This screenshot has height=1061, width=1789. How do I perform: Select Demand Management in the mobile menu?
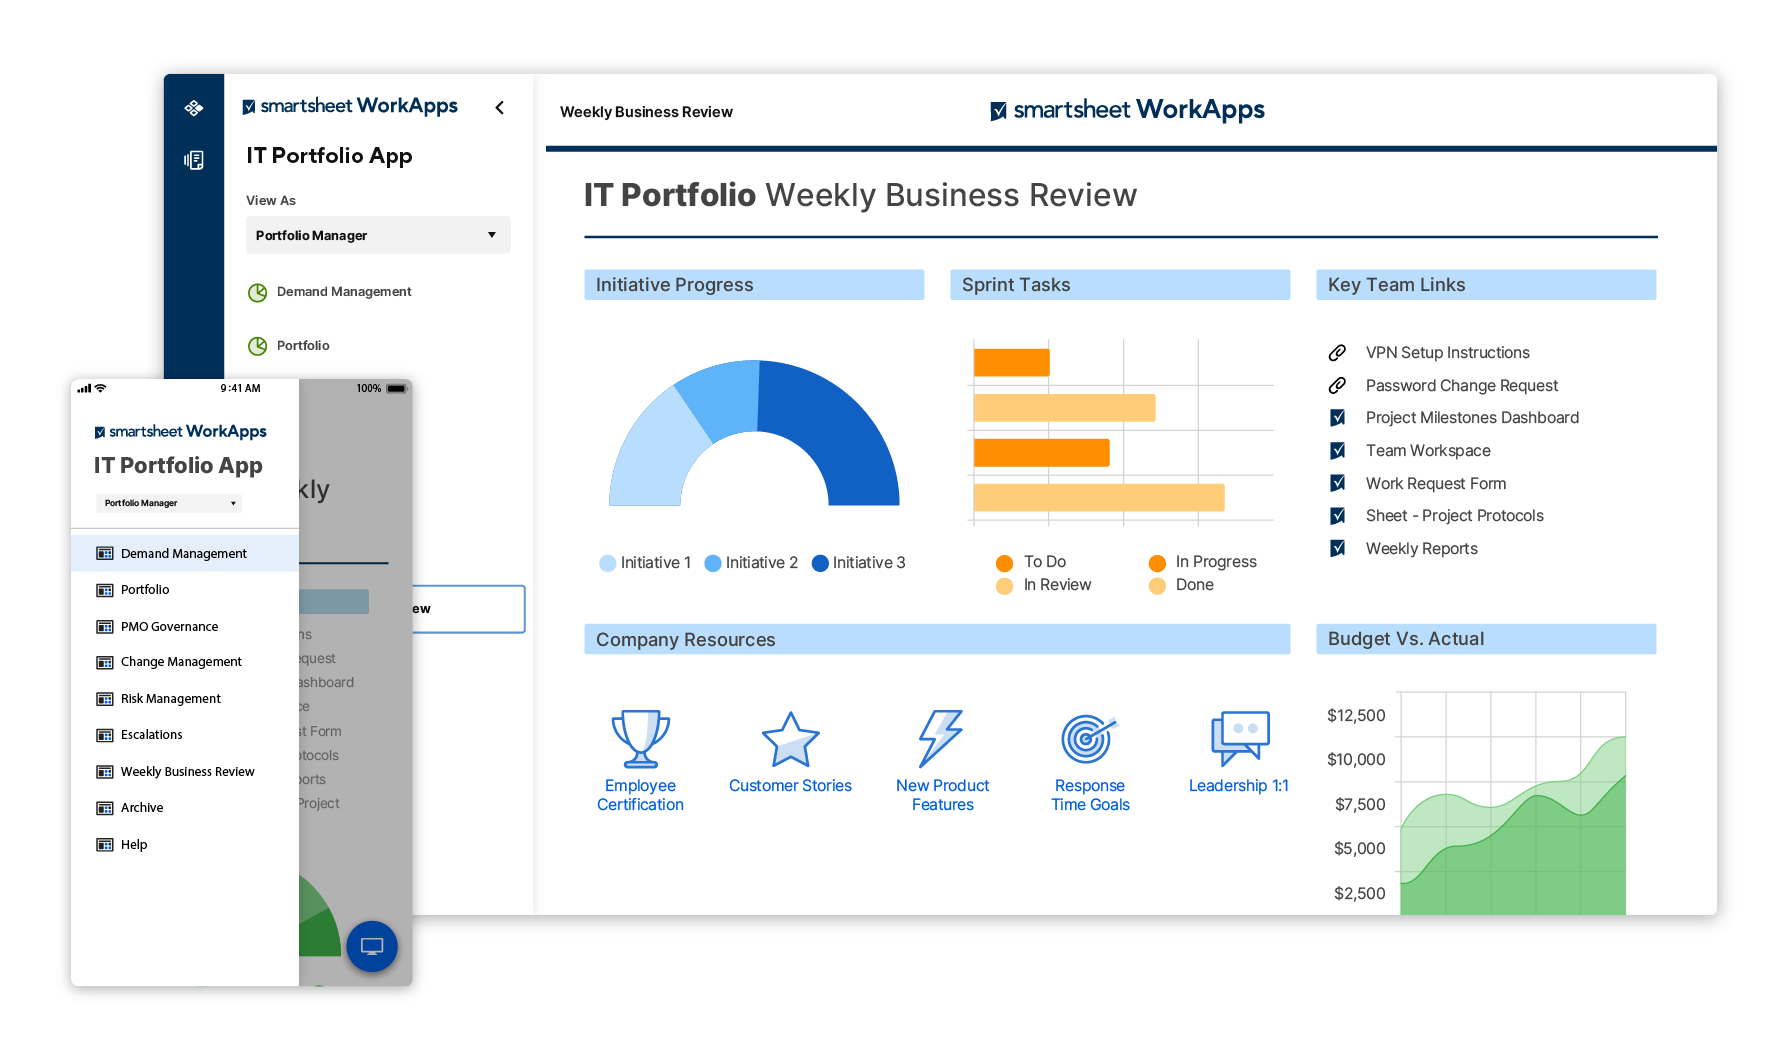point(183,553)
